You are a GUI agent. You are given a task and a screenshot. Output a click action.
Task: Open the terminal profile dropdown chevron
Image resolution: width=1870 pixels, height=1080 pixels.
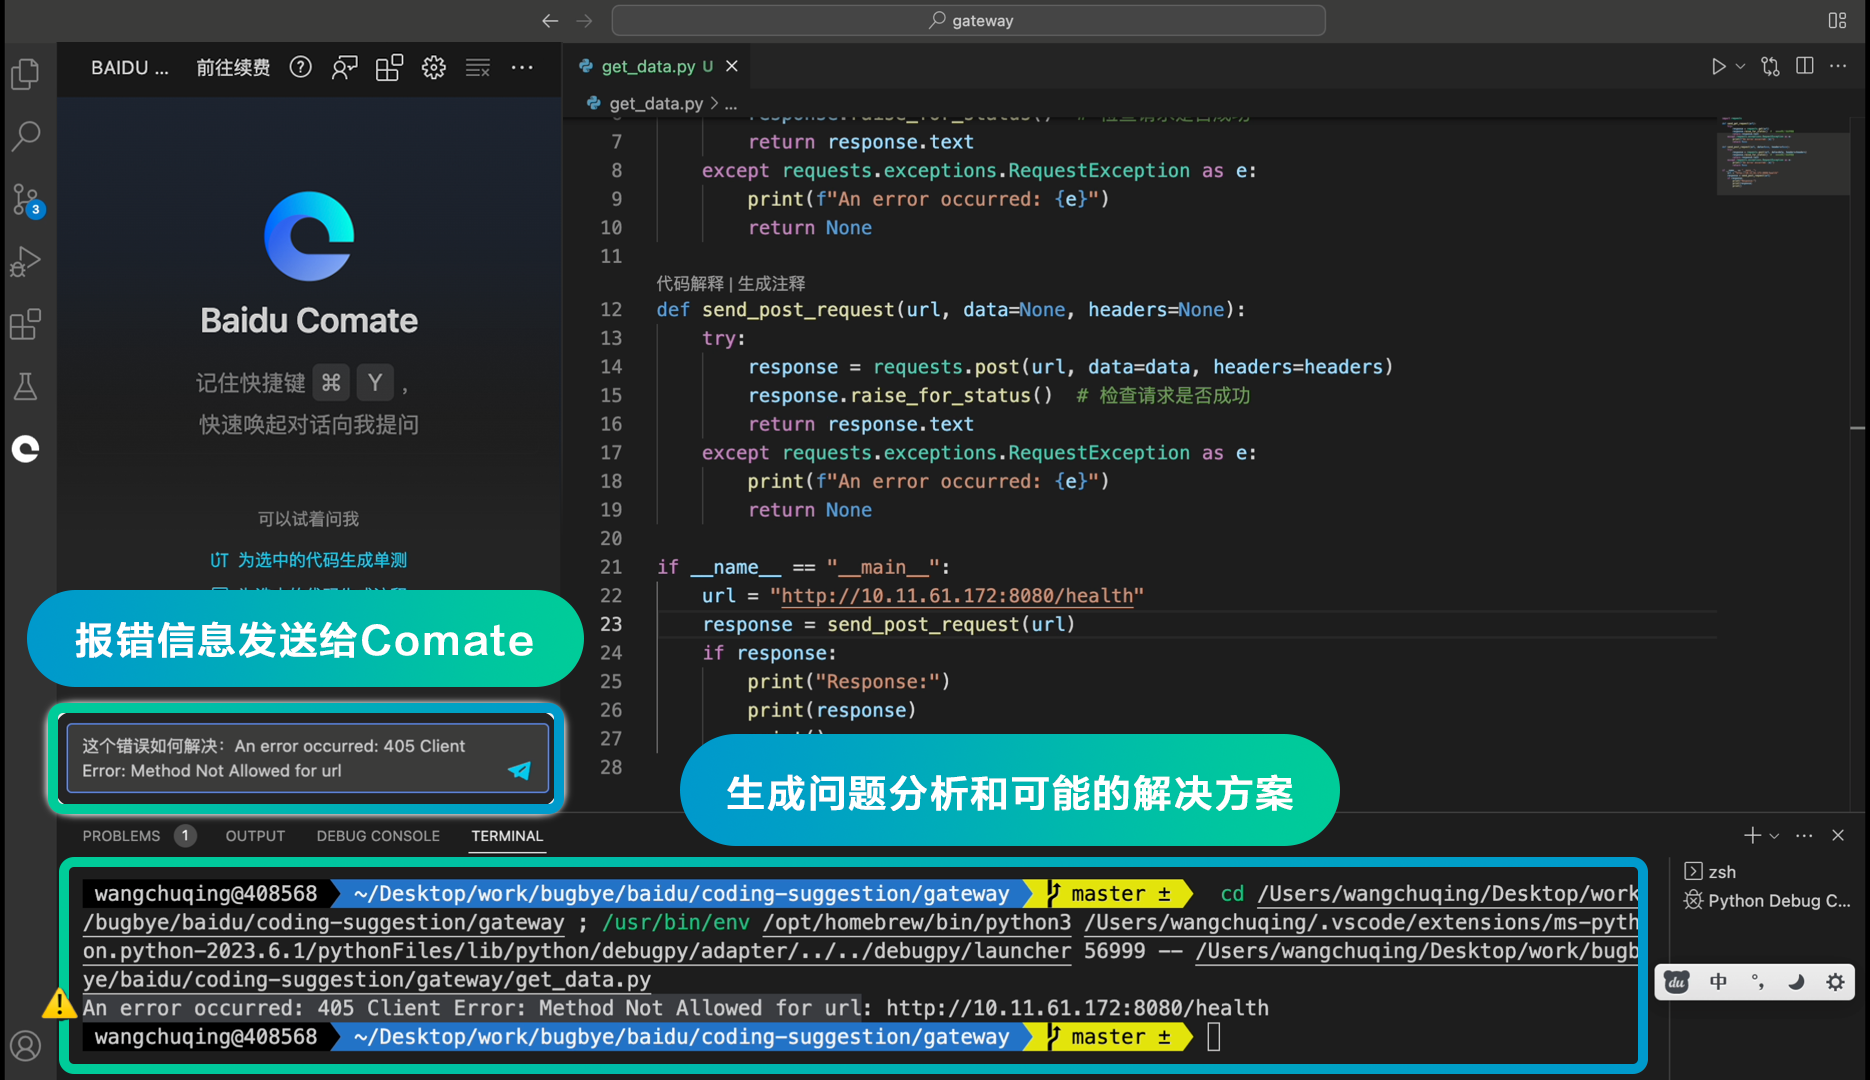tap(1774, 835)
